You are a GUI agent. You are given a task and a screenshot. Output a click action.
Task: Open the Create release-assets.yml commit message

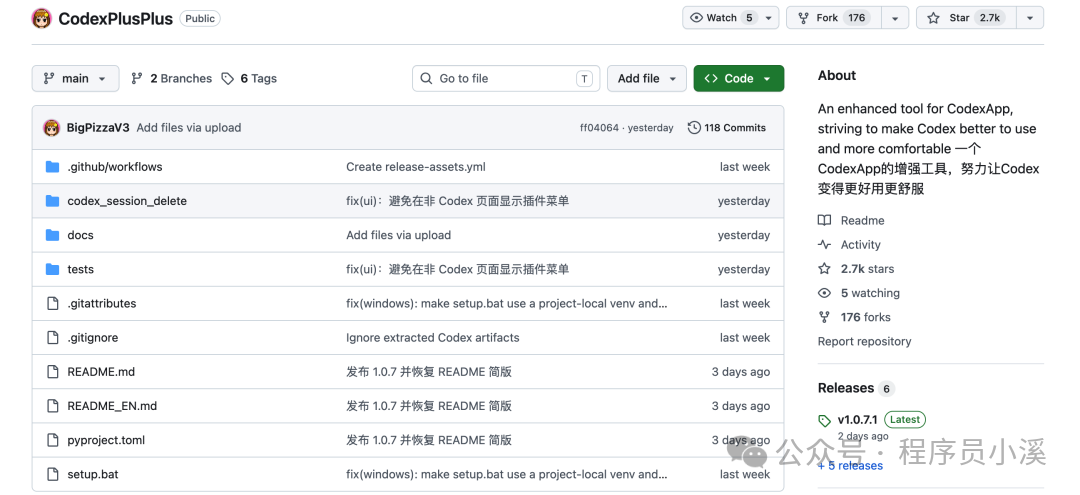(416, 167)
